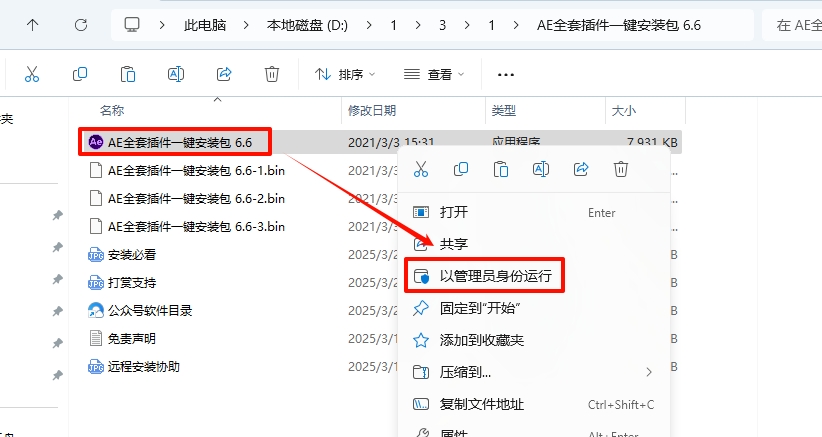Paste from the context menu icon
822x437 pixels.
(501, 169)
